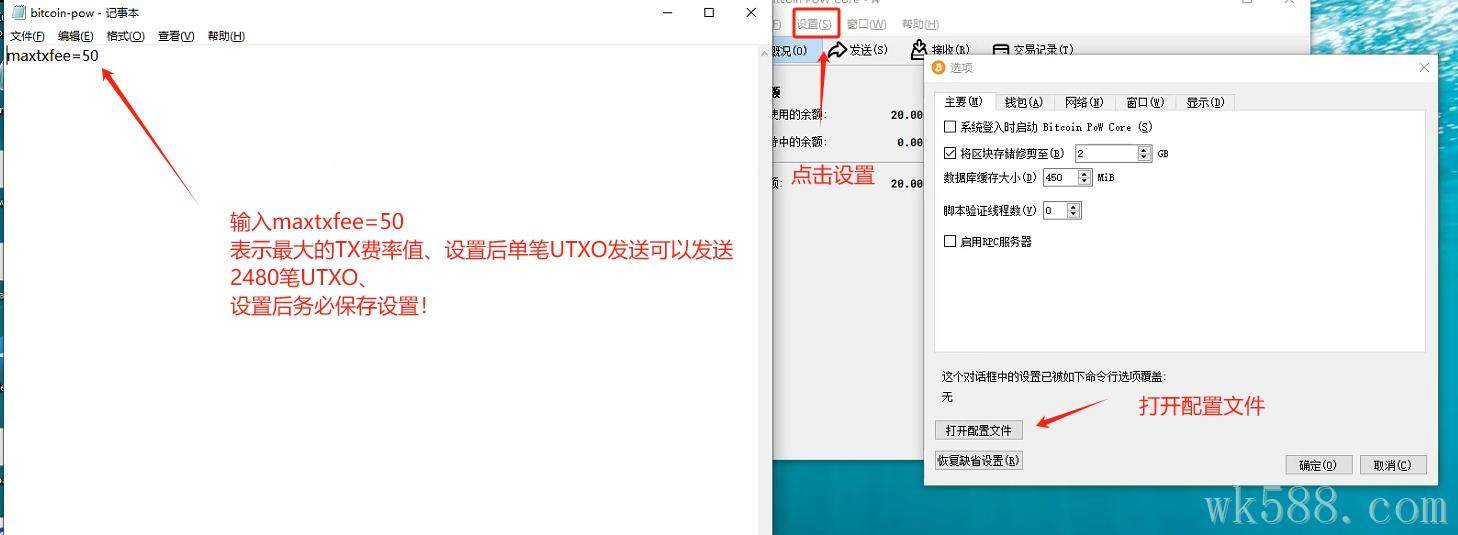
Task: Click the 发送(S) send toolbar button
Action: coord(858,49)
